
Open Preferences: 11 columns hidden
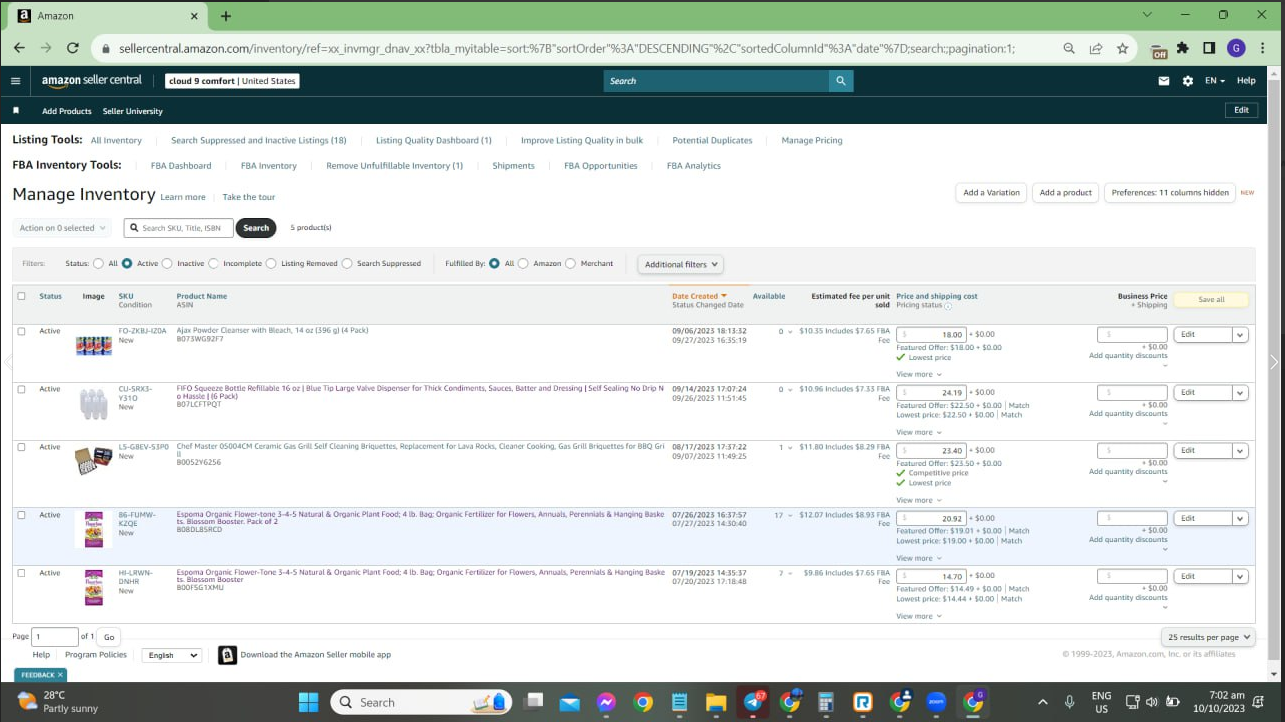tap(1170, 193)
